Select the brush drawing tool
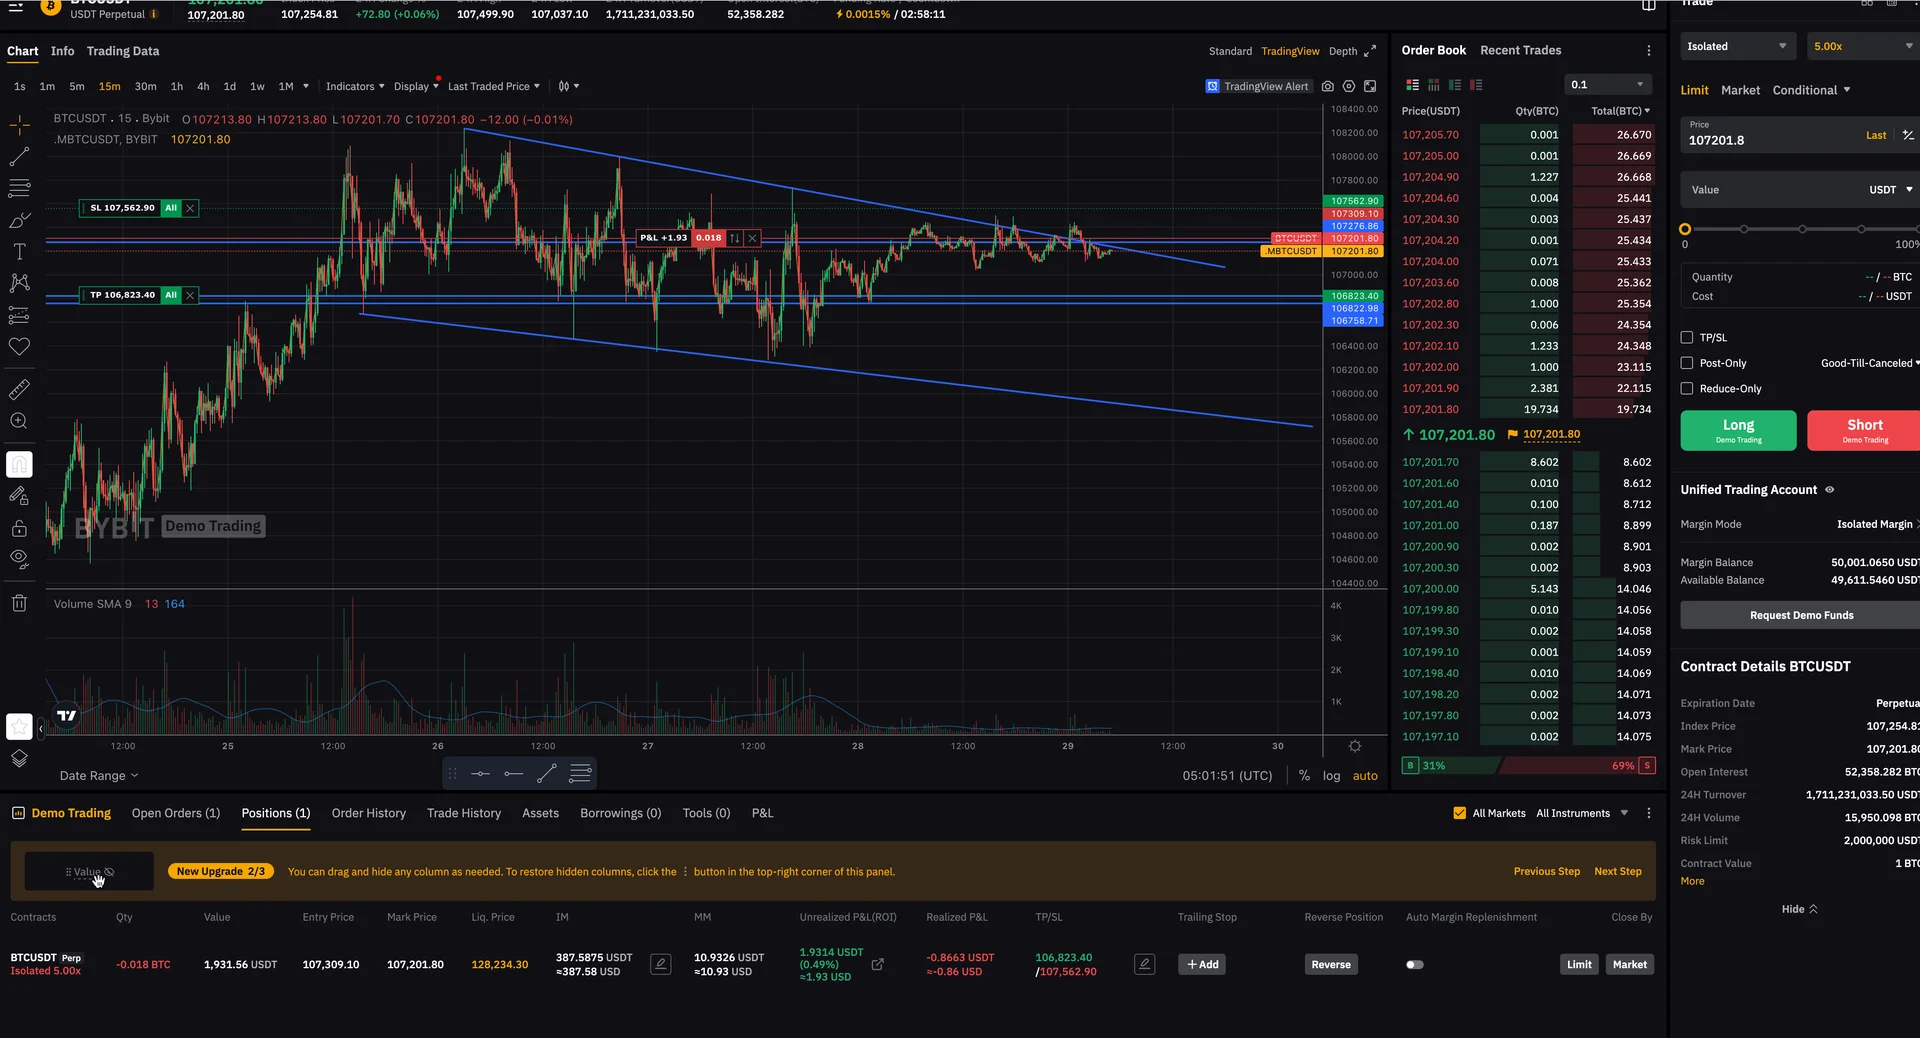Viewport: 1920px width, 1038px height. pos(19,220)
